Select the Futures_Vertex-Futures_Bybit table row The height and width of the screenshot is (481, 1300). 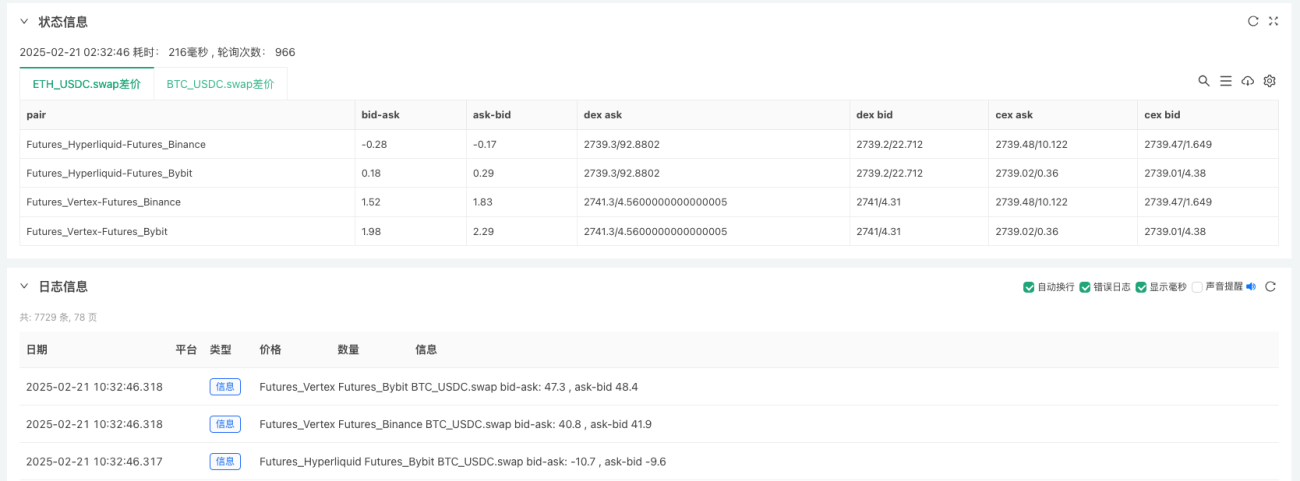click(649, 231)
